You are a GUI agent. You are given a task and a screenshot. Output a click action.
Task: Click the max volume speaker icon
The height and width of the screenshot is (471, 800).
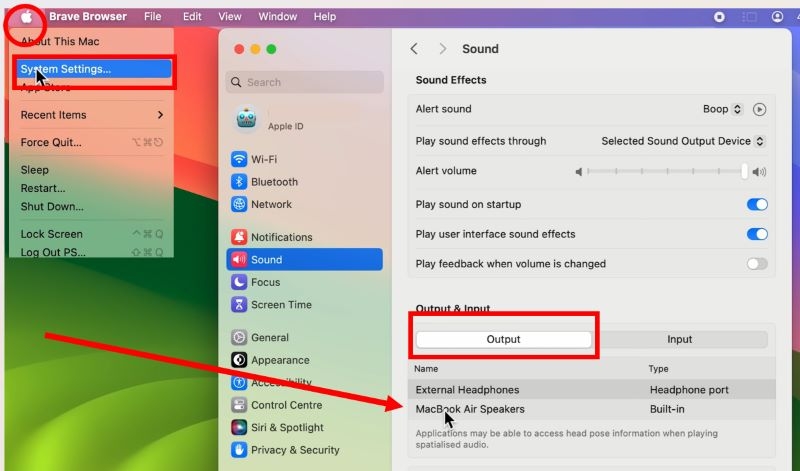click(x=759, y=172)
